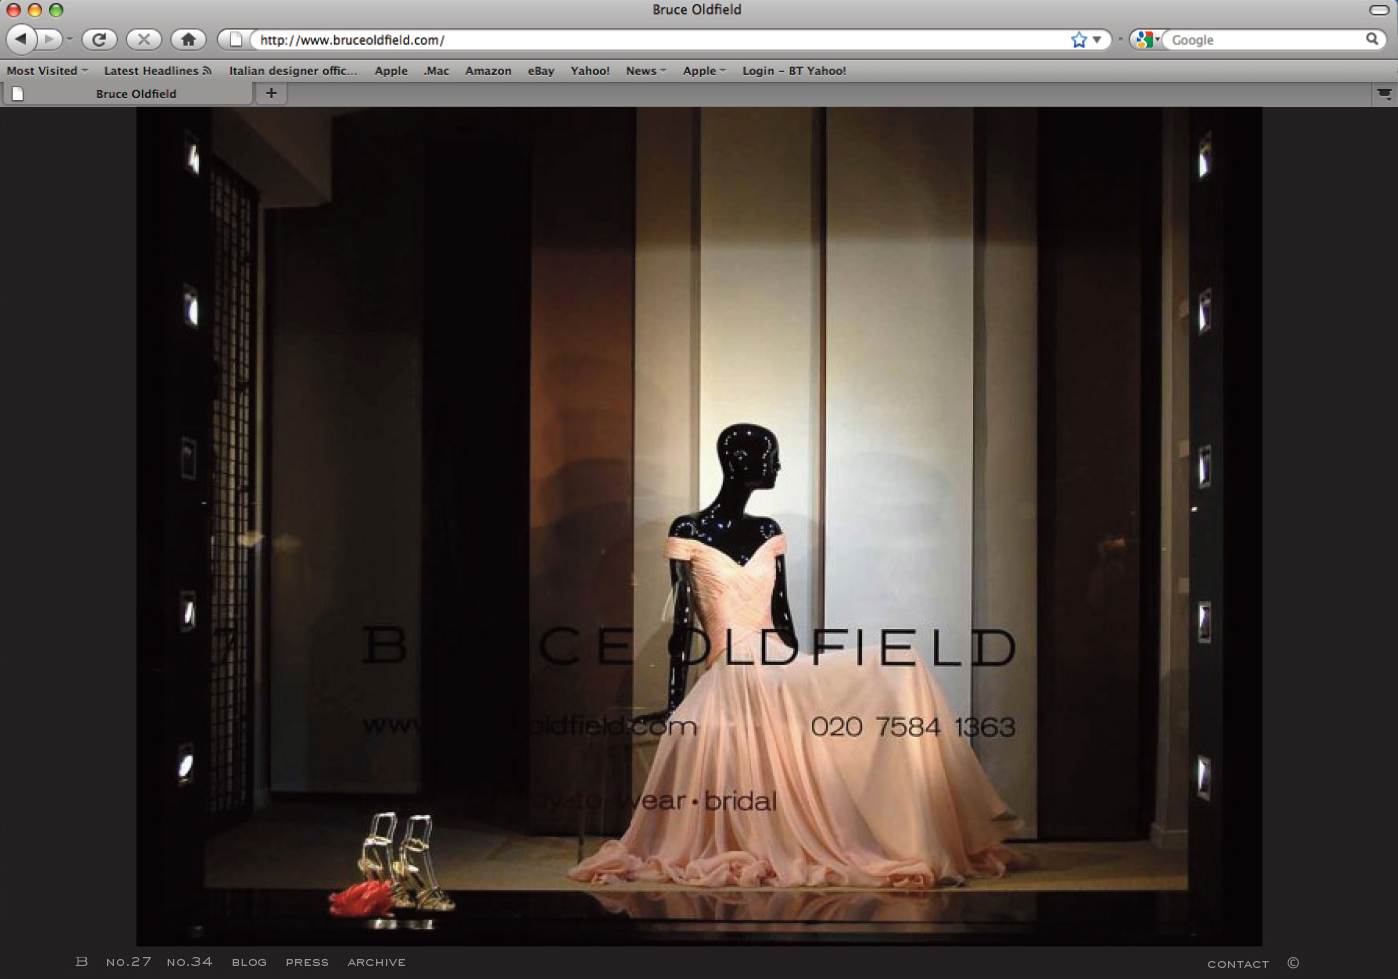Click into the Google search field
This screenshot has width=1398, height=979.
pos(1265,40)
